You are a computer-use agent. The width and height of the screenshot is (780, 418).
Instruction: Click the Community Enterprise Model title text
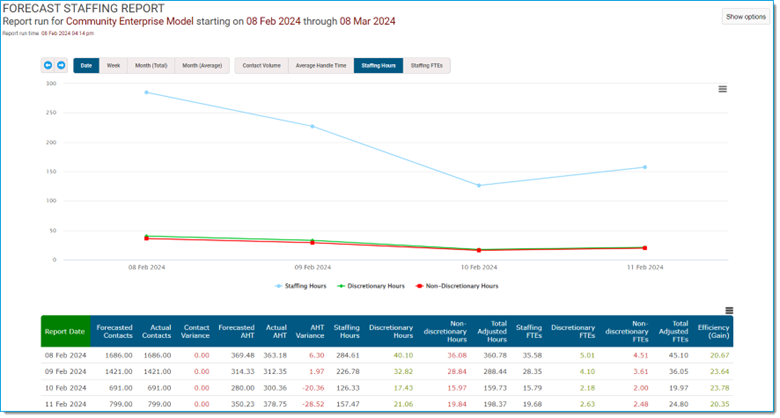(130, 21)
